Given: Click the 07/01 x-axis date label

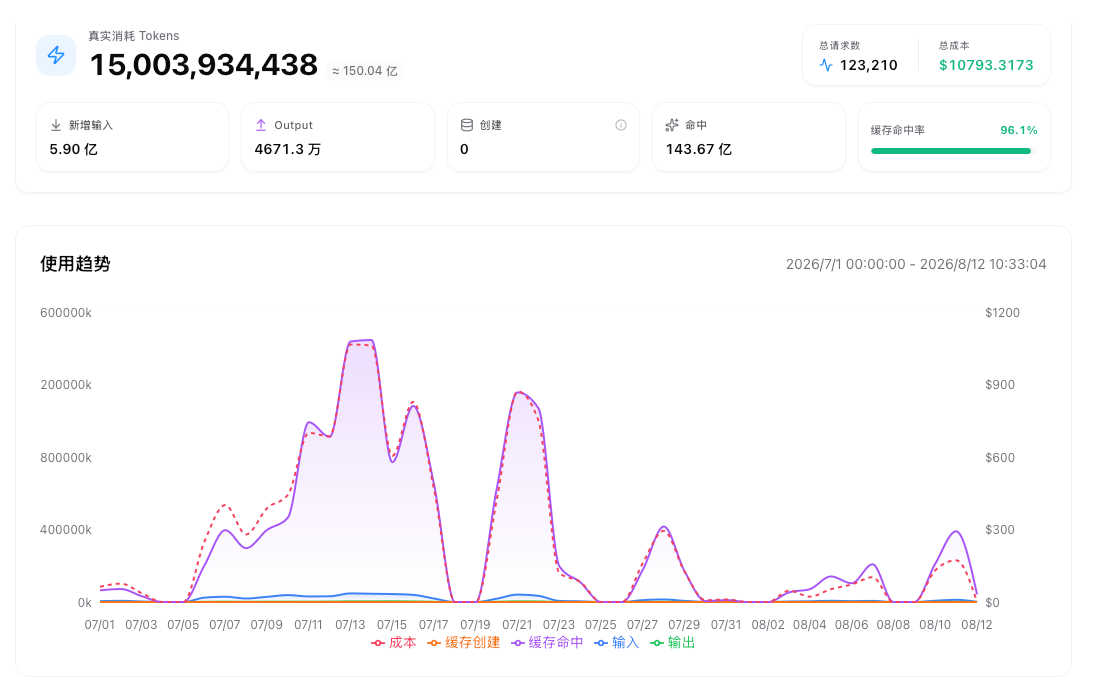Looking at the screenshot, I should (x=99, y=625).
